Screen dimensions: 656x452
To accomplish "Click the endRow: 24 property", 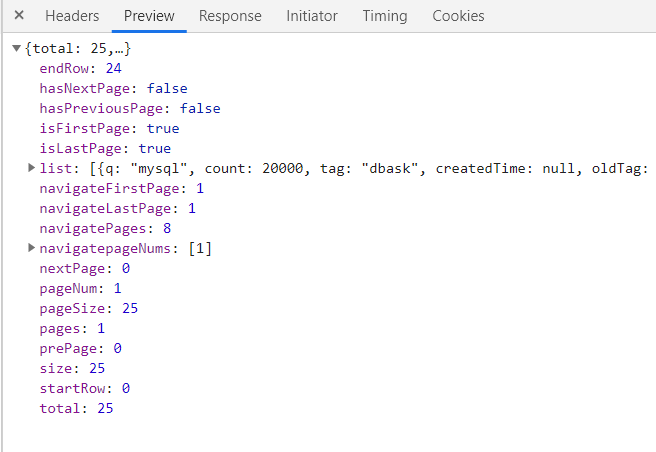I will click(x=80, y=68).
